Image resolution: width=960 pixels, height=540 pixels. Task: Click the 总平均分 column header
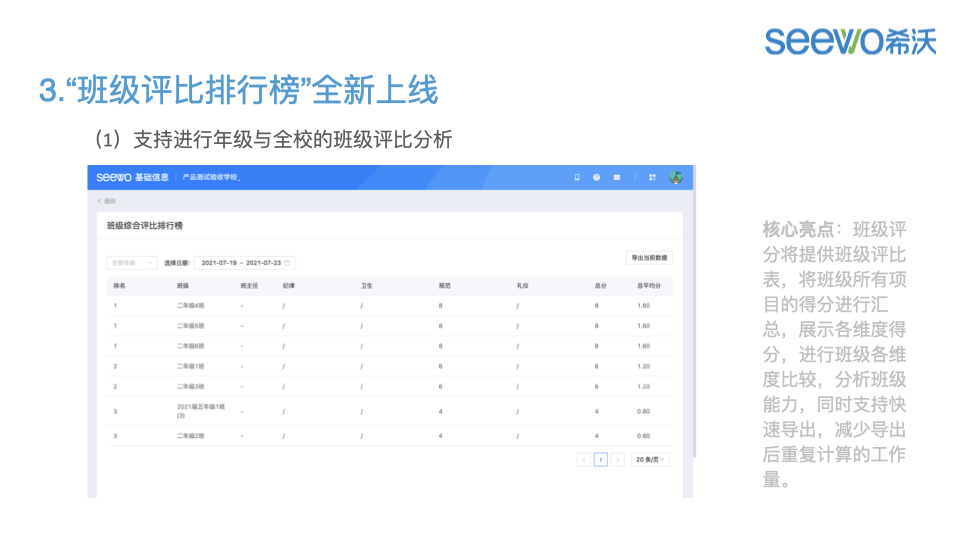(649, 285)
